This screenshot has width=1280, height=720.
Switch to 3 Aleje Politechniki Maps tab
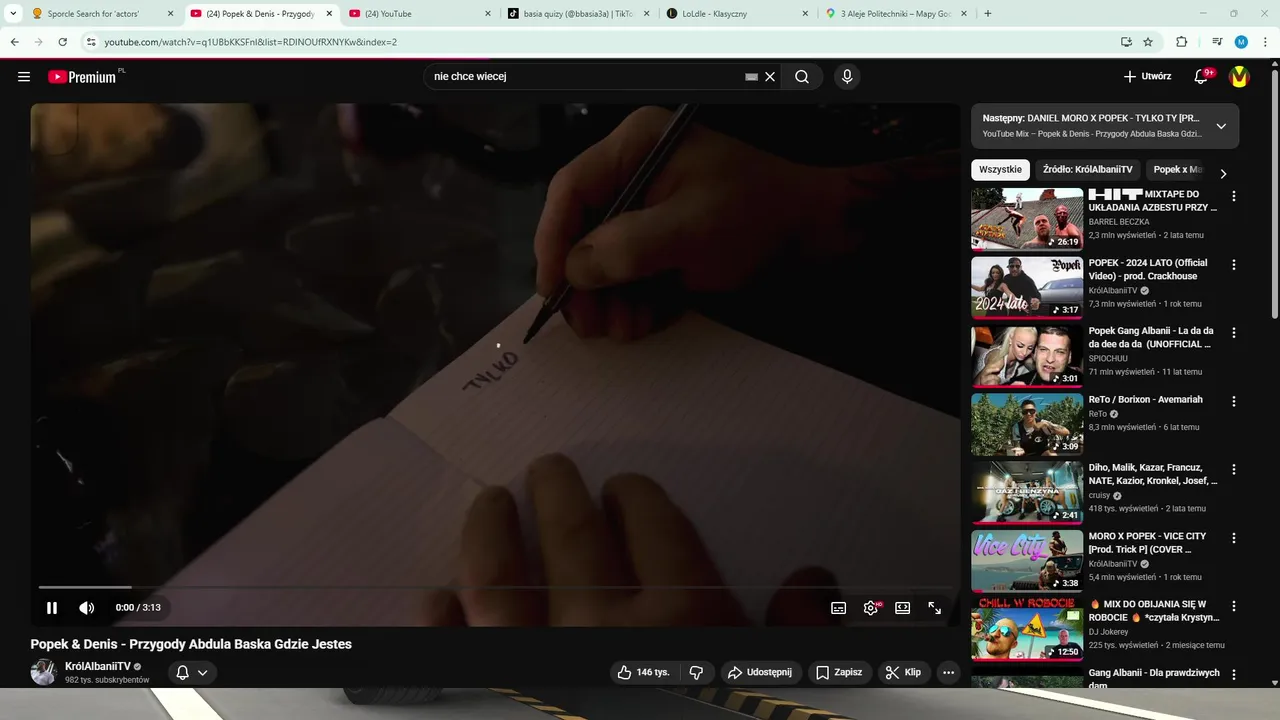(x=896, y=14)
